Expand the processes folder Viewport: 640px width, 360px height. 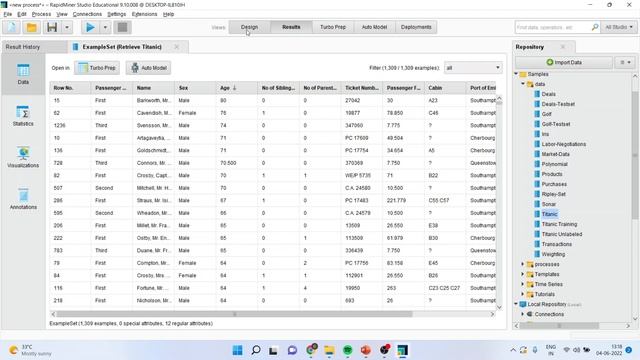click(523, 264)
